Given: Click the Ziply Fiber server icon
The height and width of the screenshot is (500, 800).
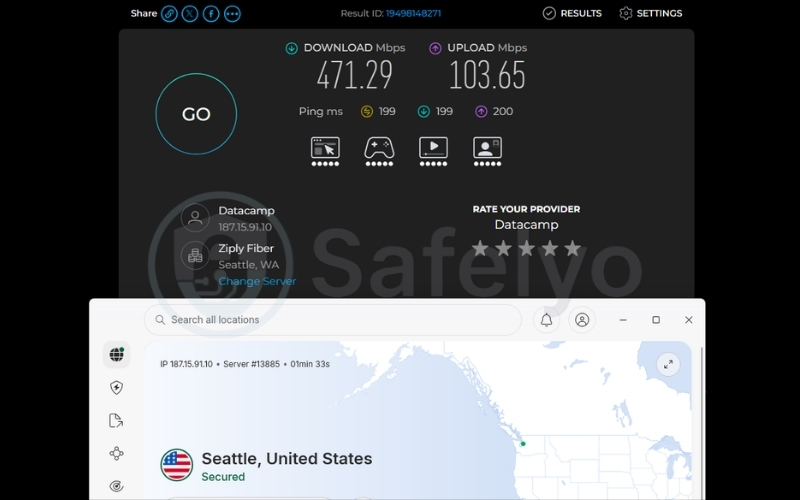Looking at the screenshot, I should pos(195,256).
